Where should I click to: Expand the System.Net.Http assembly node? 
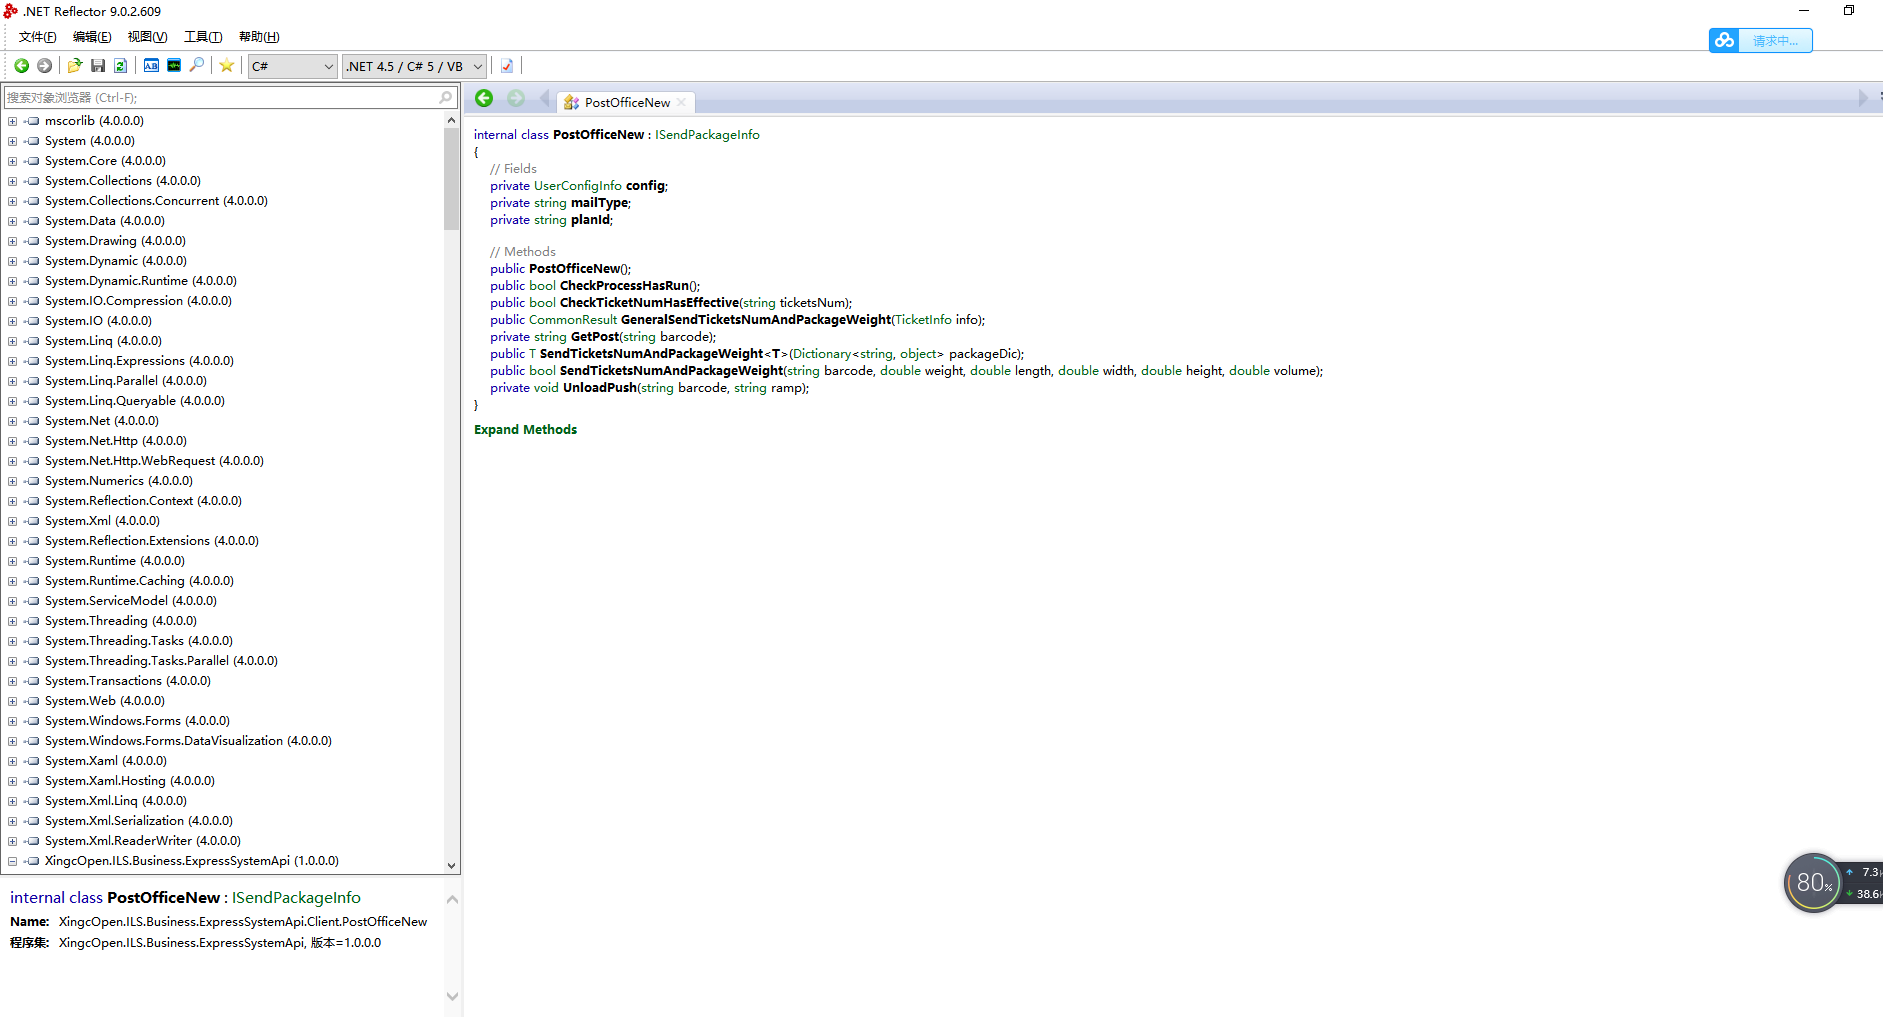click(x=12, y=441)
